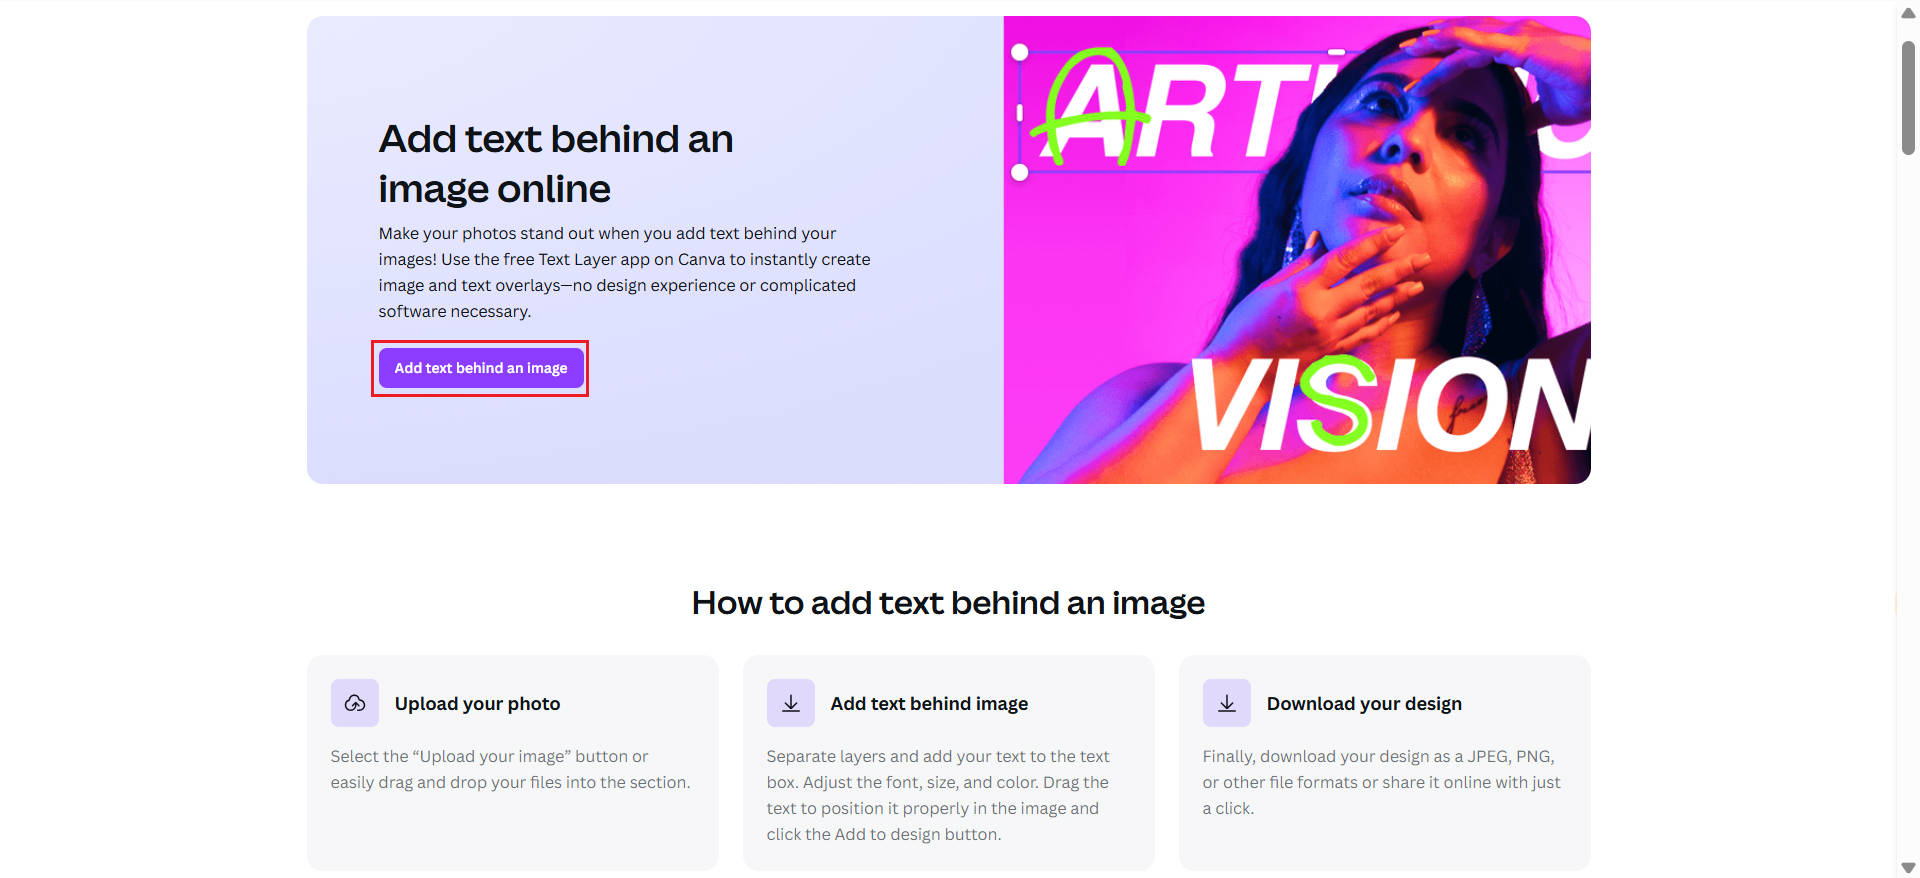Click the Download your design card description
This screenshot has height=878, width=1920.
1381,783
